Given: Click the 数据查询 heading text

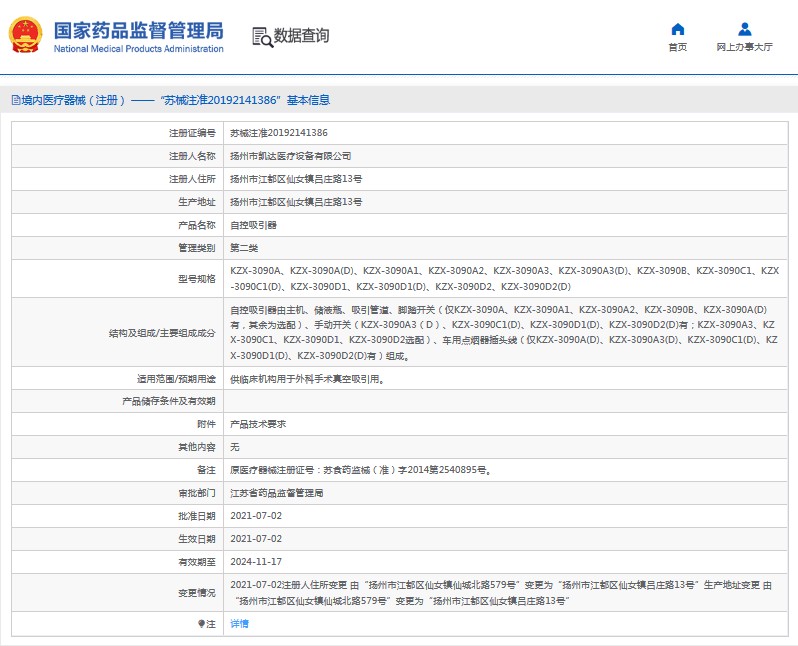Looking at the screenshot, I should pyautogui.click(x=301, y=37).
